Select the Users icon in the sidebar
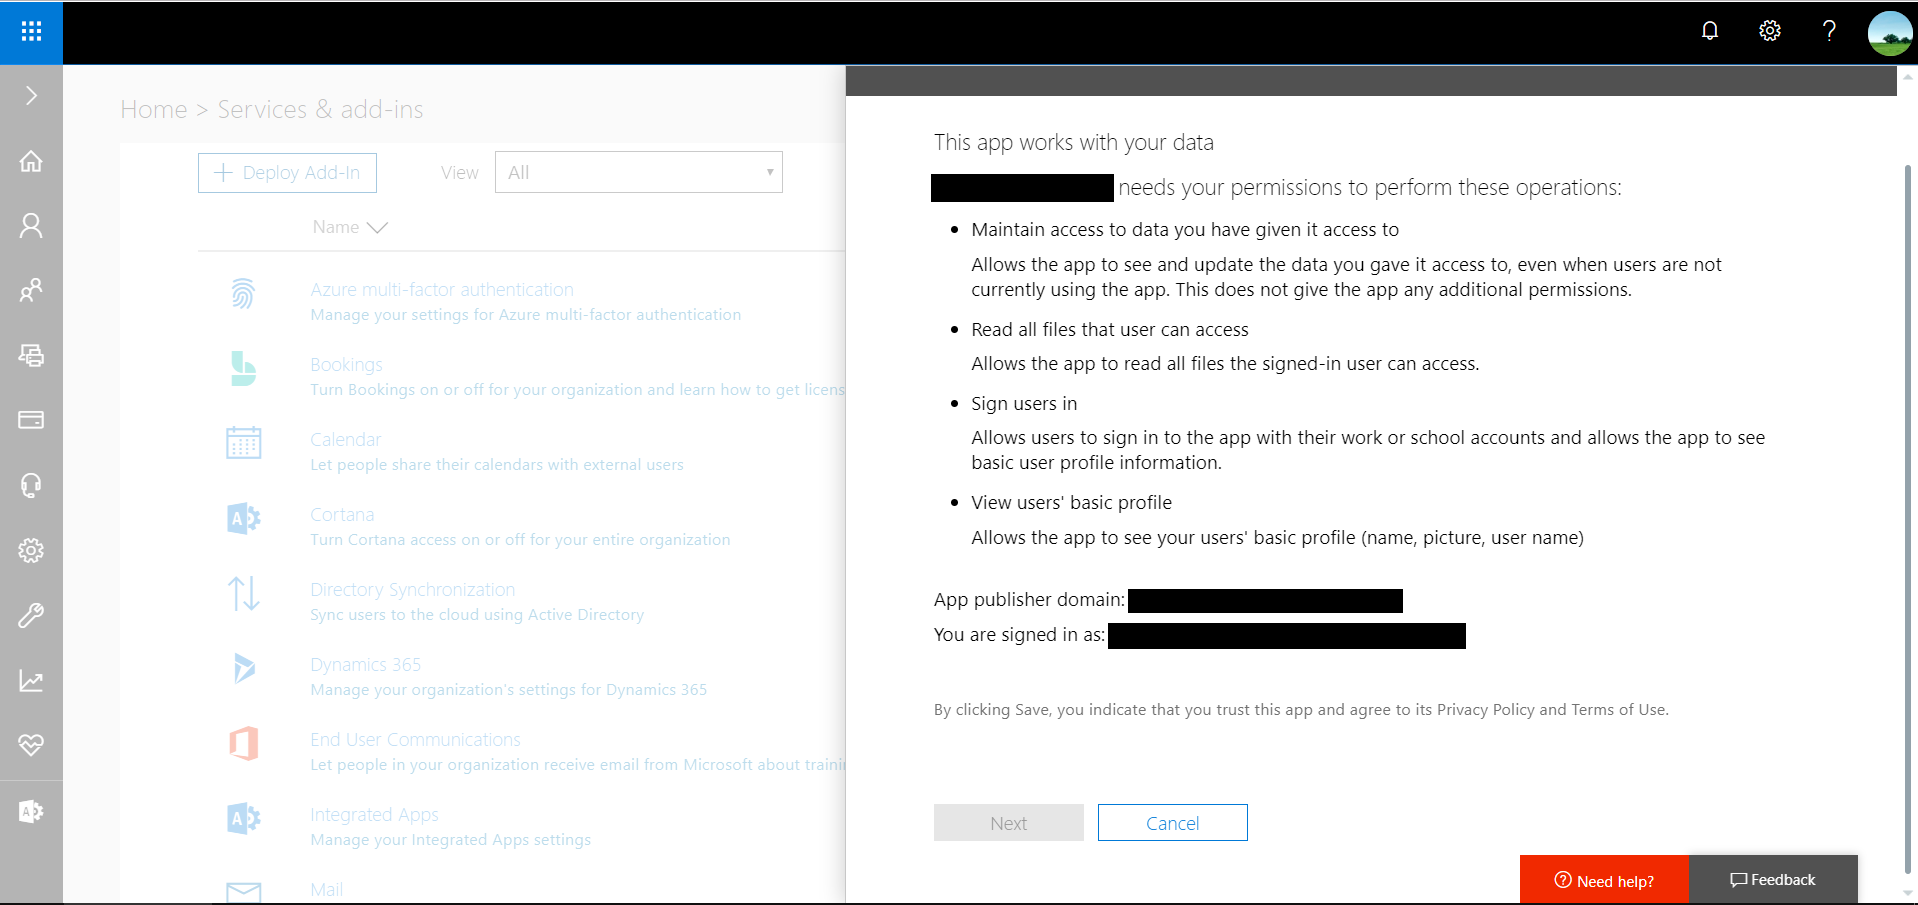1918x905 pixels. tap(31, 226)
